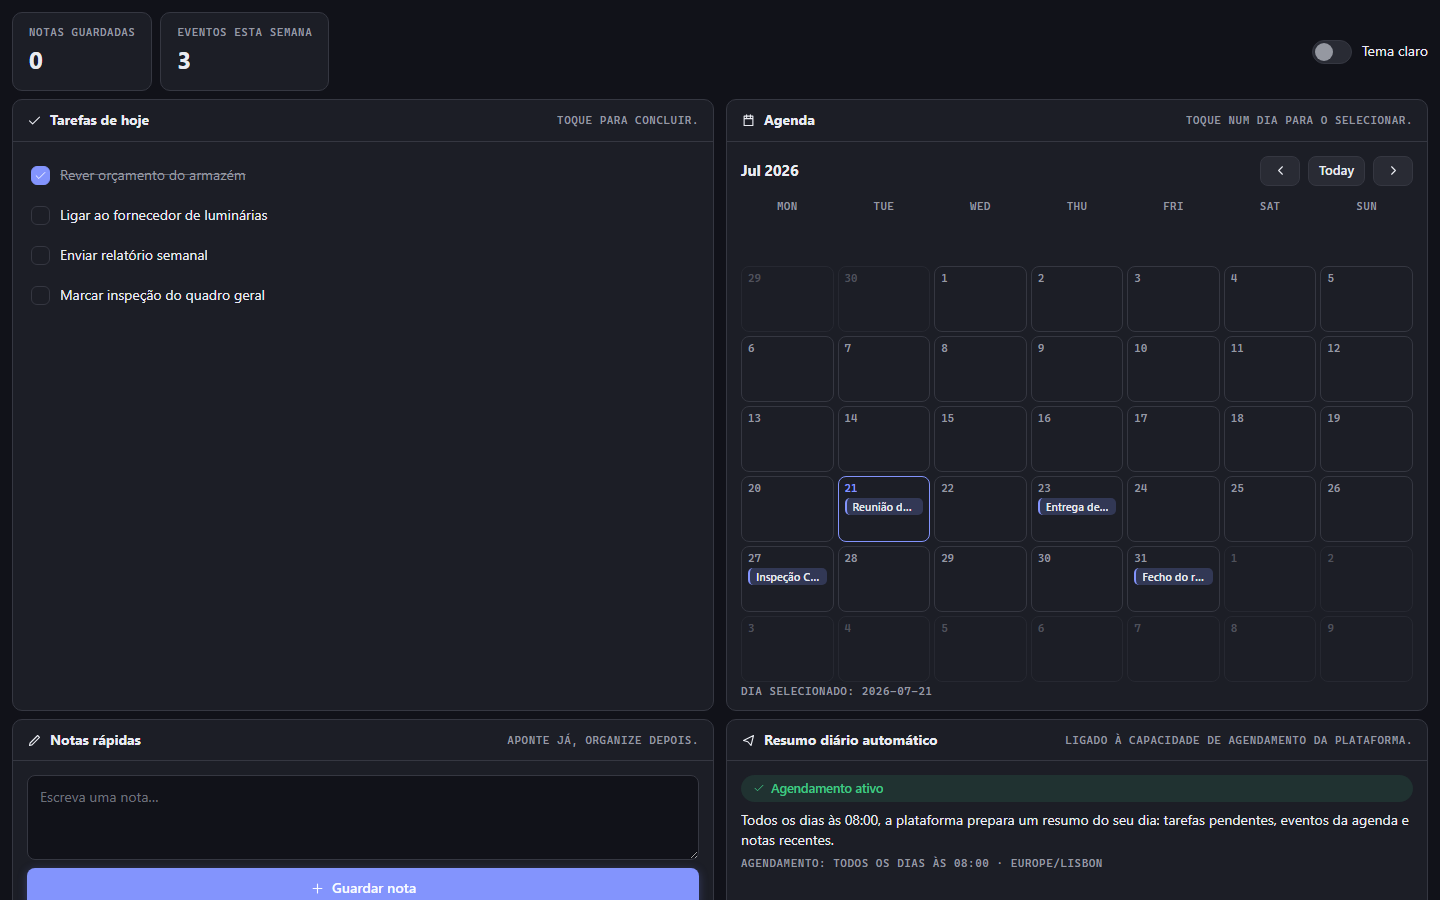1440x900 pixels.
Task: Go to previous month with left chevron
Action: (1279, 171)
